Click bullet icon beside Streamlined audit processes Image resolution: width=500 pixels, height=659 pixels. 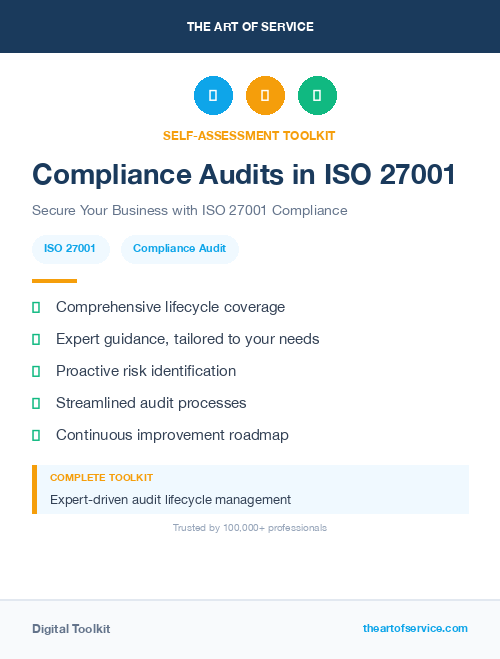(x=36, y=403)
